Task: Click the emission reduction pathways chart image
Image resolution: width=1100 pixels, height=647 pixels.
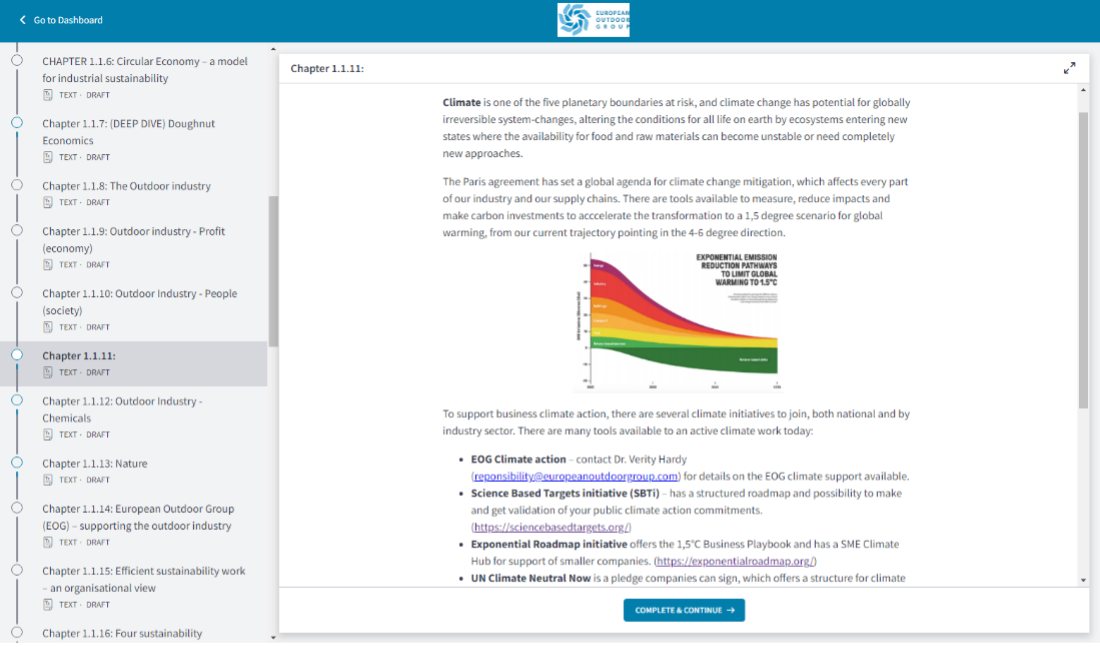Action: coord(677,321)
